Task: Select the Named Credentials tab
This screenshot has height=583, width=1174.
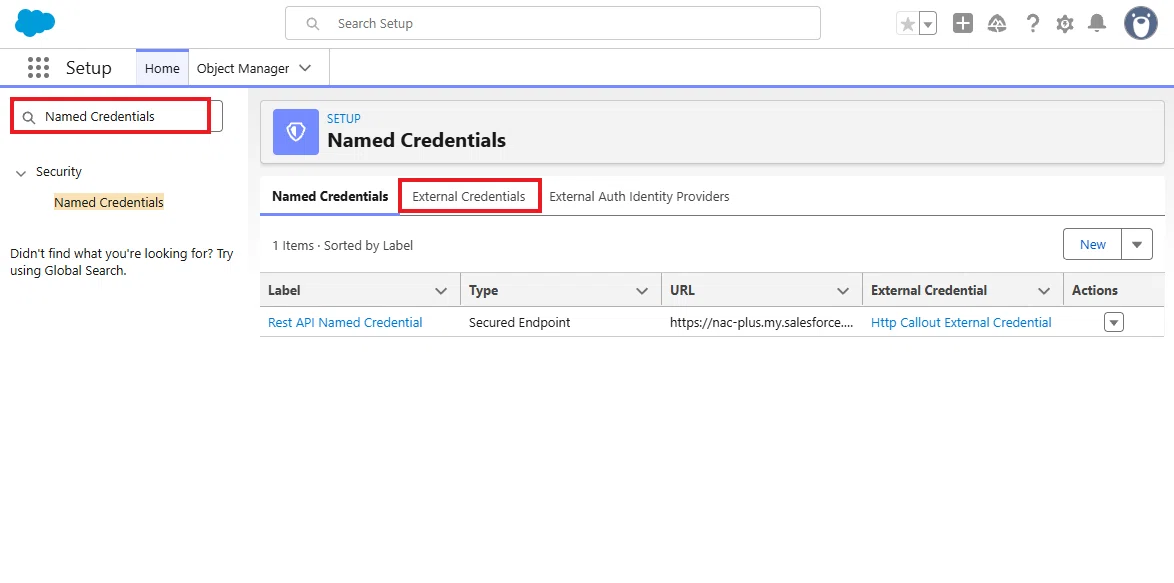Action: click(x=330, y=196)
